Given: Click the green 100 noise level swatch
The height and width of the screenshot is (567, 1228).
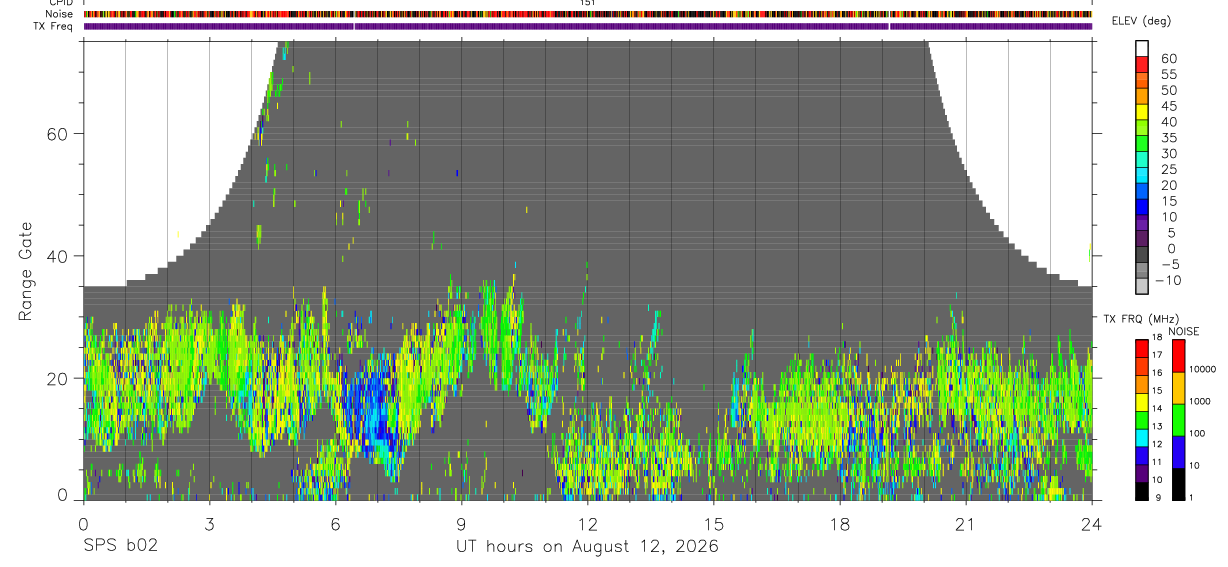Looking at the screenshot, I should [x=1177, y=419].
